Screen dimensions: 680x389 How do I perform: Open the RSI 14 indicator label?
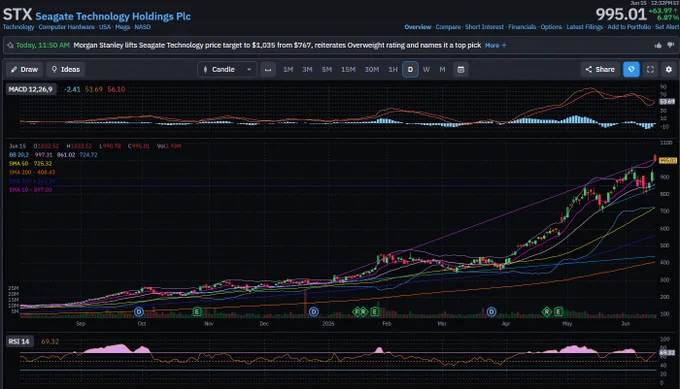point(19,342)
